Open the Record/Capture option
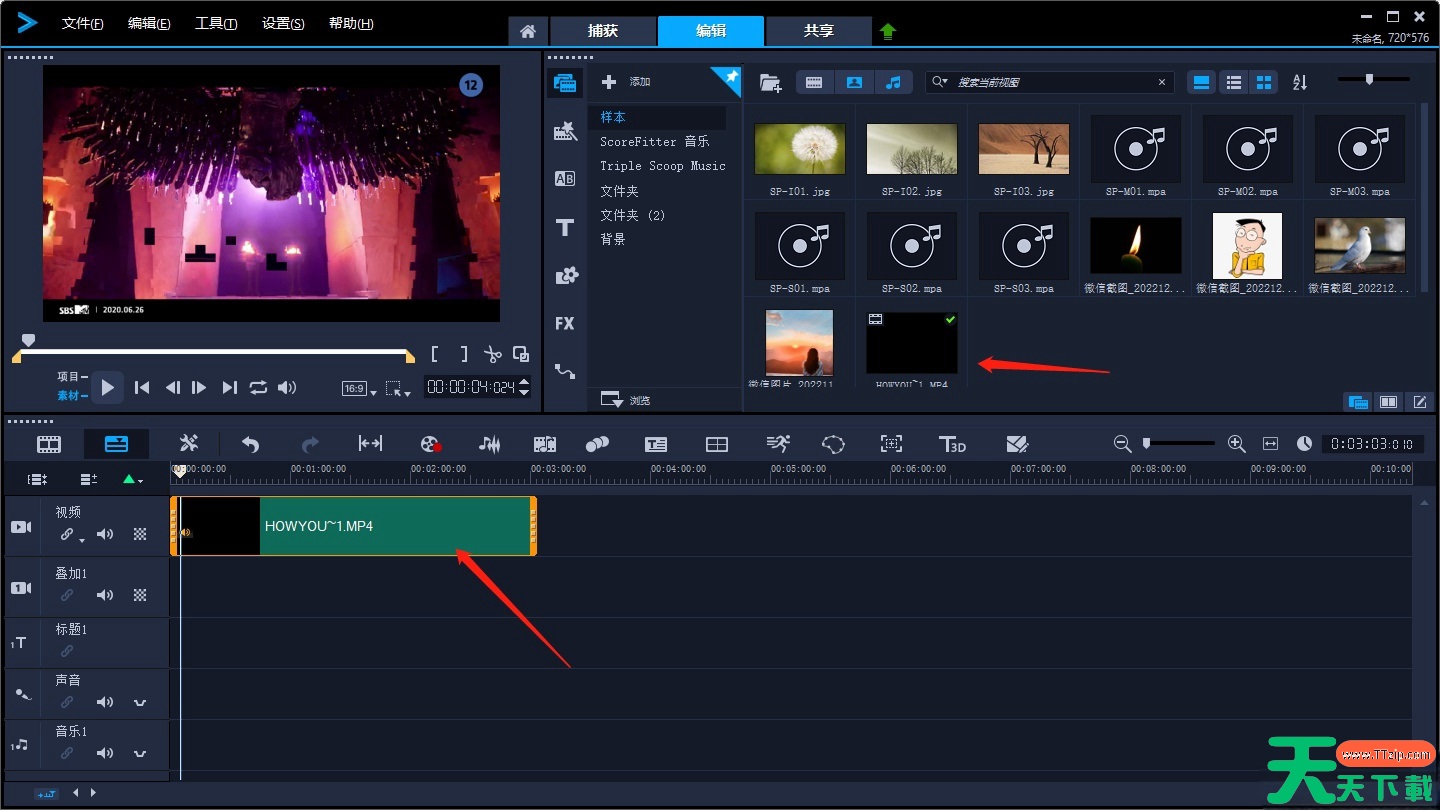1440x810 pixels. tap(430, 444)
